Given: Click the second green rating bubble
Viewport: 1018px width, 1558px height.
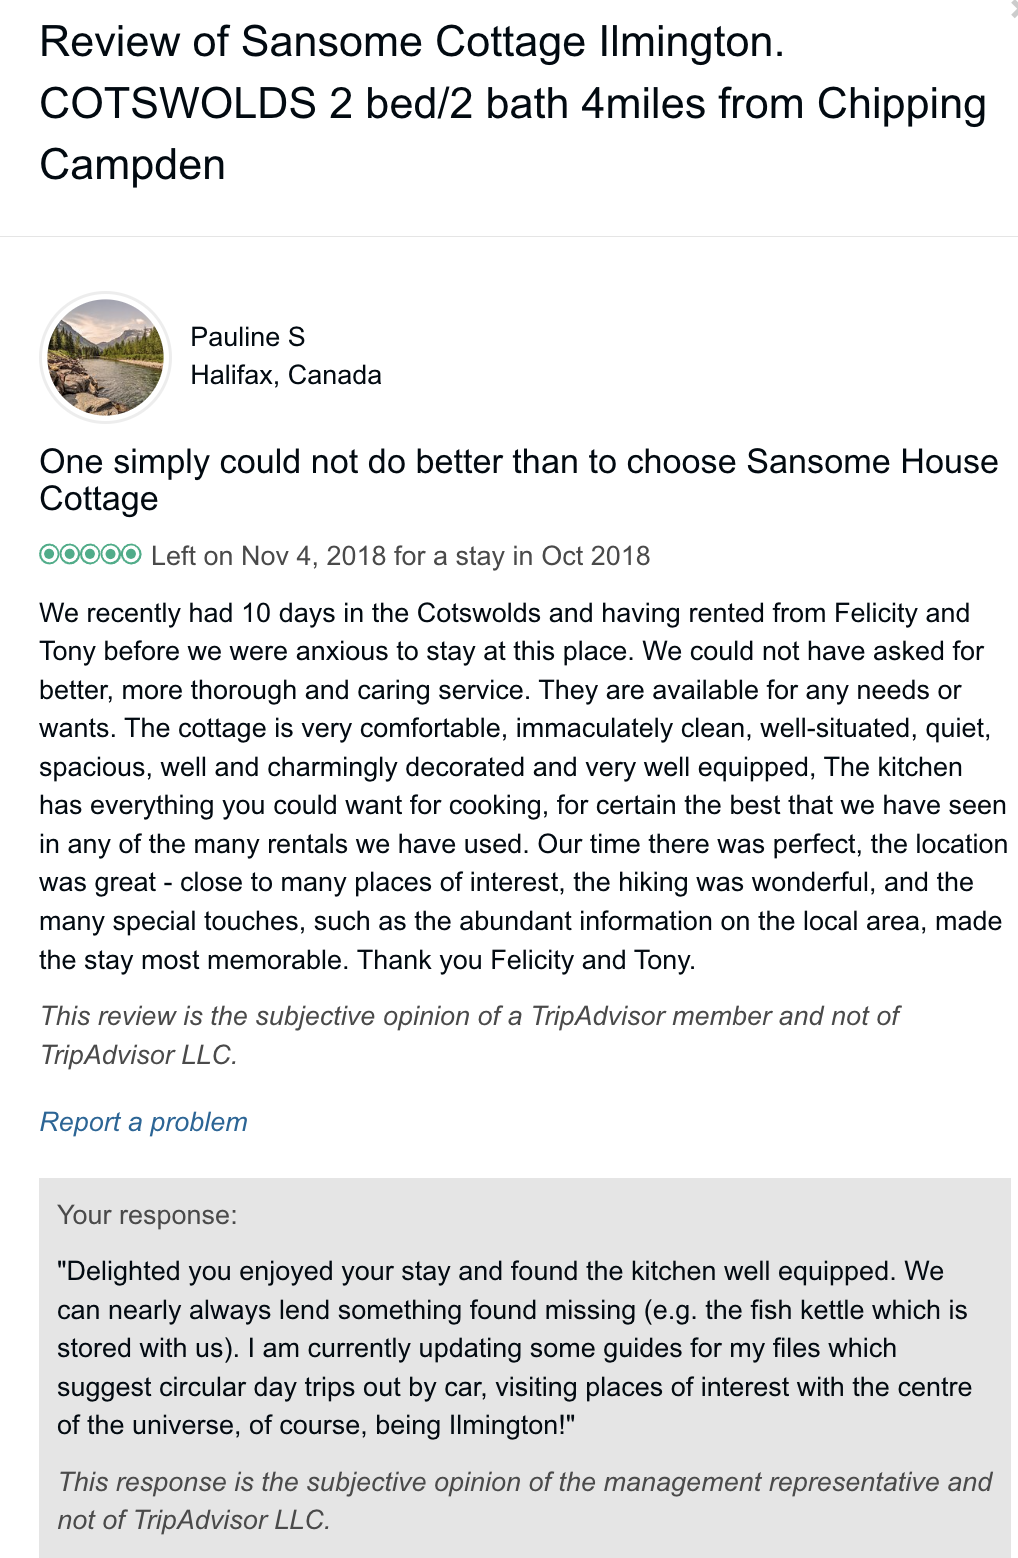Looking at the screenshot, I should click(x=70, y=554).
